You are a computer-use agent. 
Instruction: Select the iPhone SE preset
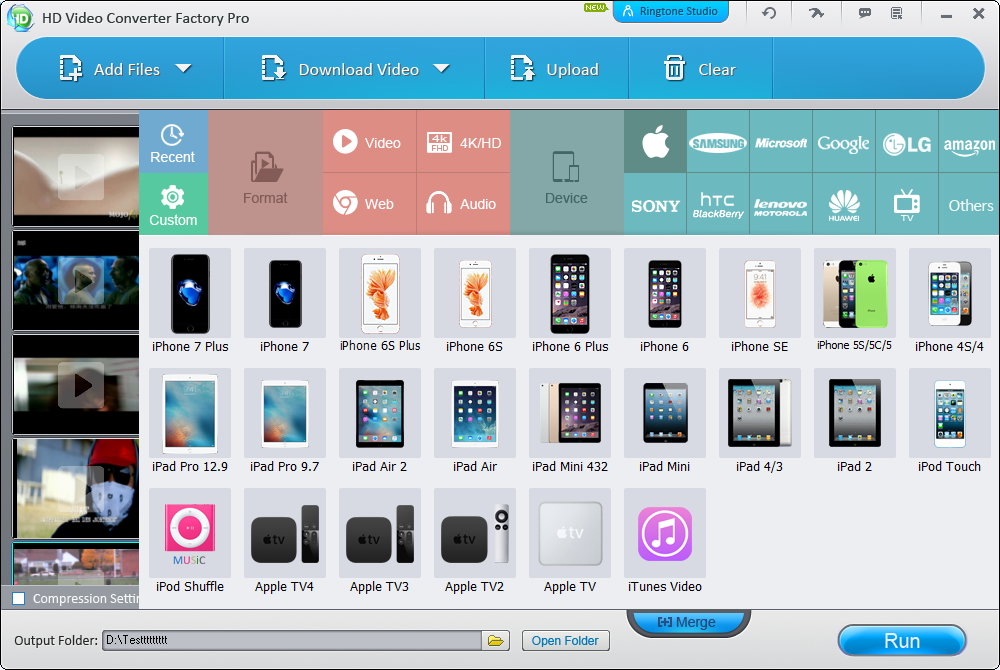coord(760,302)
